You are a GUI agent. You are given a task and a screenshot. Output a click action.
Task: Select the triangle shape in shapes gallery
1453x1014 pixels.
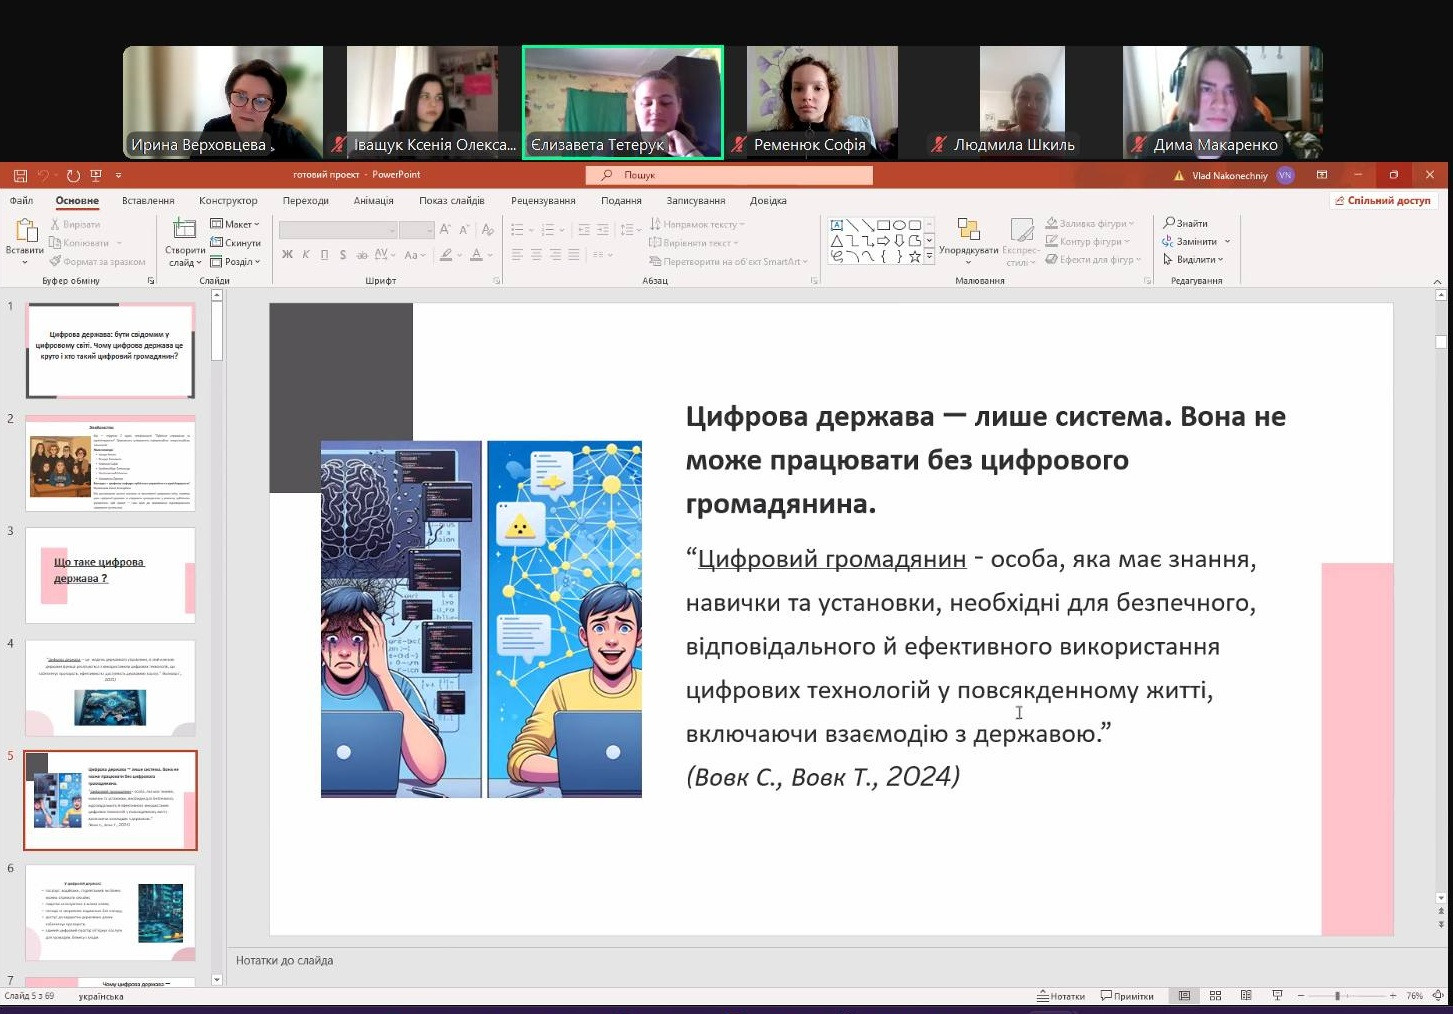coord(836,241)
